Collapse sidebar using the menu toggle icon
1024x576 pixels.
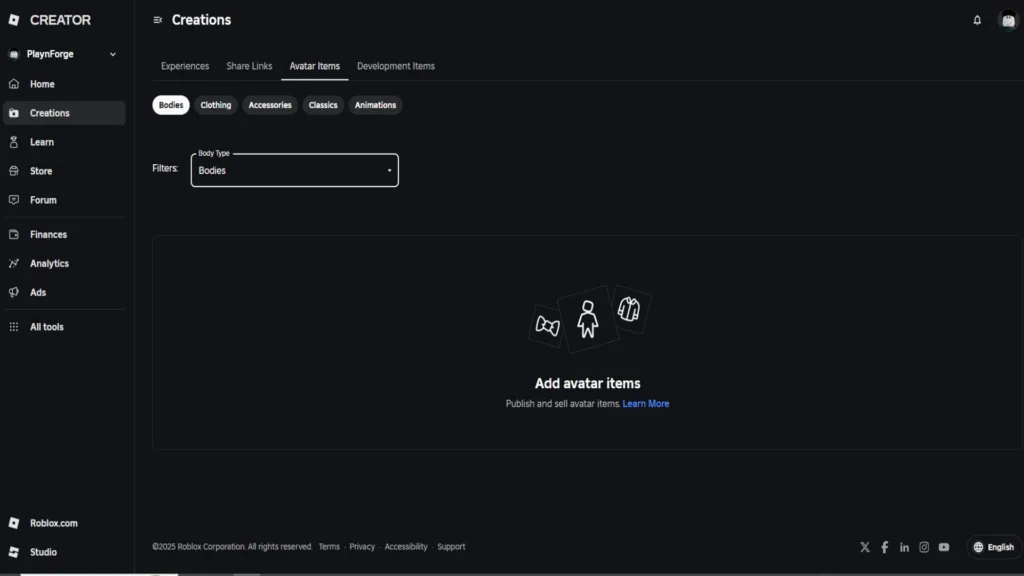(158, 20)
